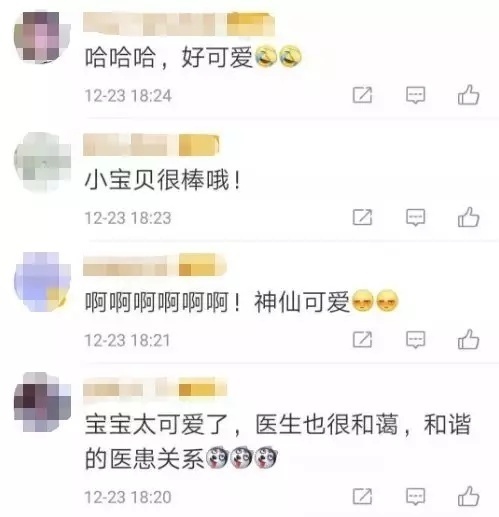This screenshot has width=499, height=517.
Task: Reply to the 宝宝太可爱了 comment
Action: coord(415,497)
